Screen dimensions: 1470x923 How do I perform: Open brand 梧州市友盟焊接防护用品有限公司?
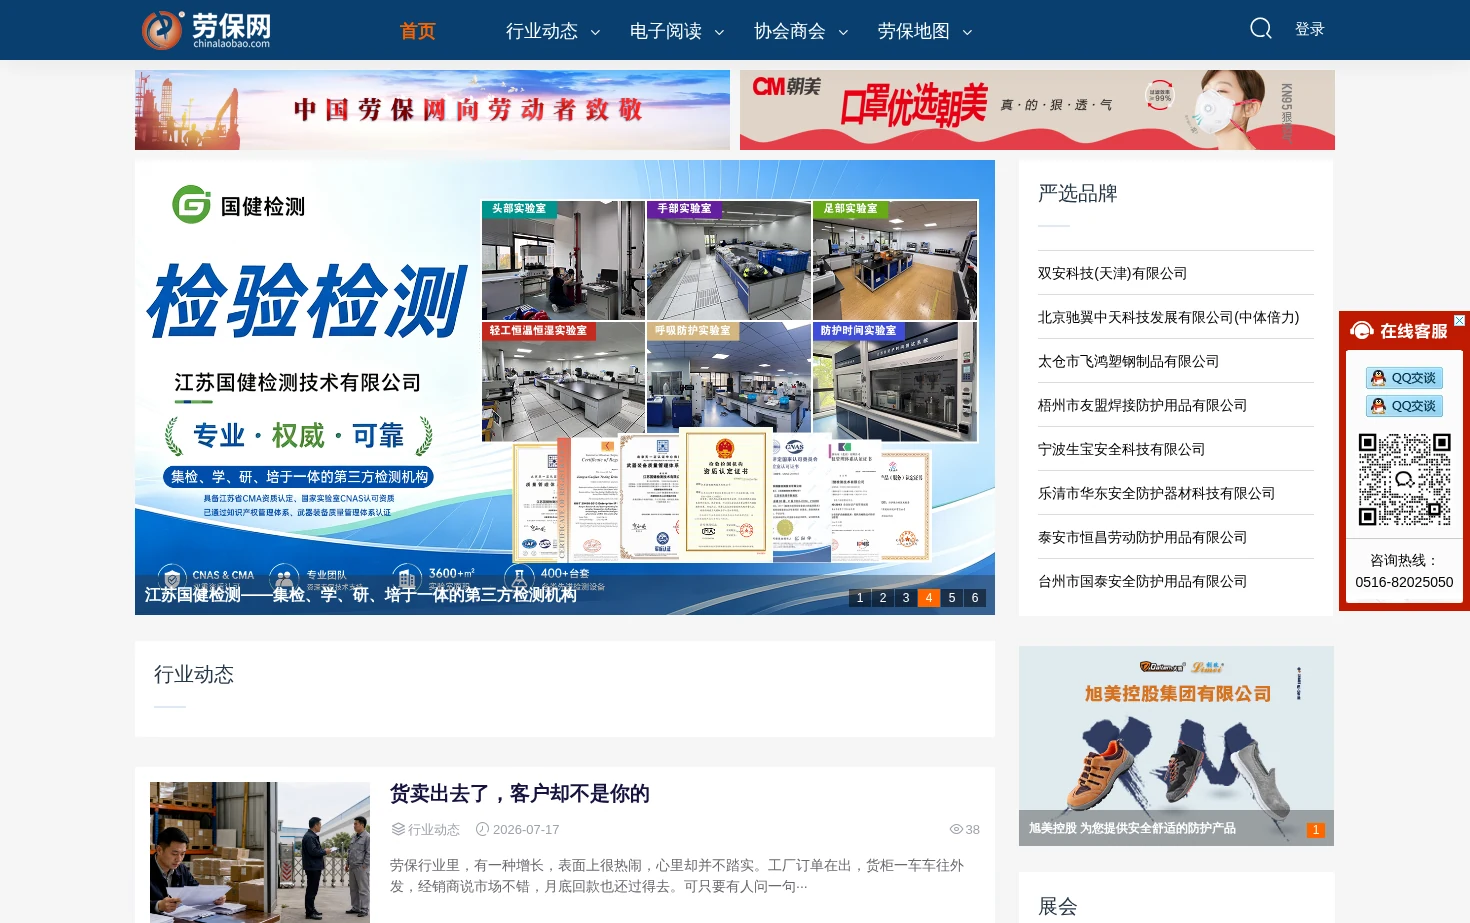[x=1142, y=405]
